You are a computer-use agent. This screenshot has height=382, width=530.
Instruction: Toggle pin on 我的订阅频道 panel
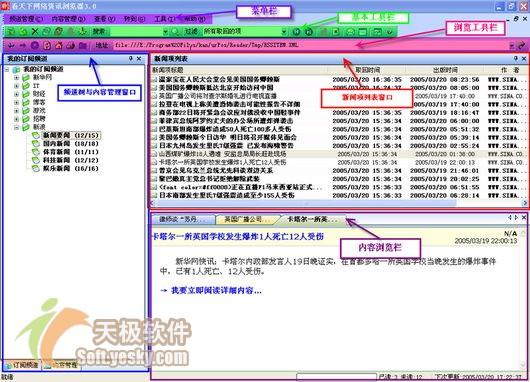[x=131, y=58]
